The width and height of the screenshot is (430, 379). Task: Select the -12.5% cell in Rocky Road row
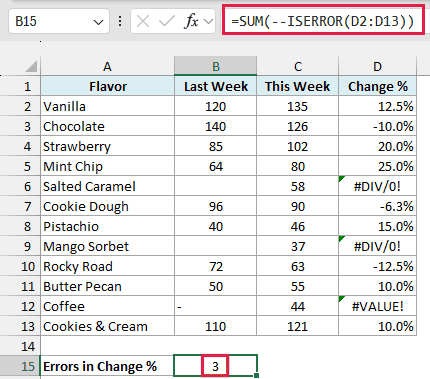377,266
